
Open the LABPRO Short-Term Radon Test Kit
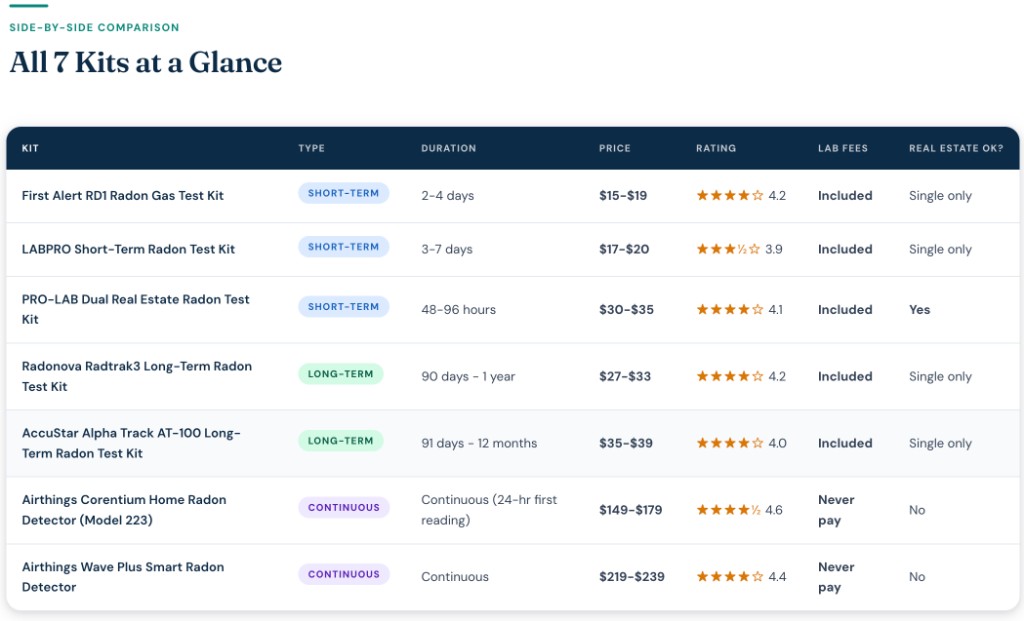pyautogui.click(x=128, y=249)
